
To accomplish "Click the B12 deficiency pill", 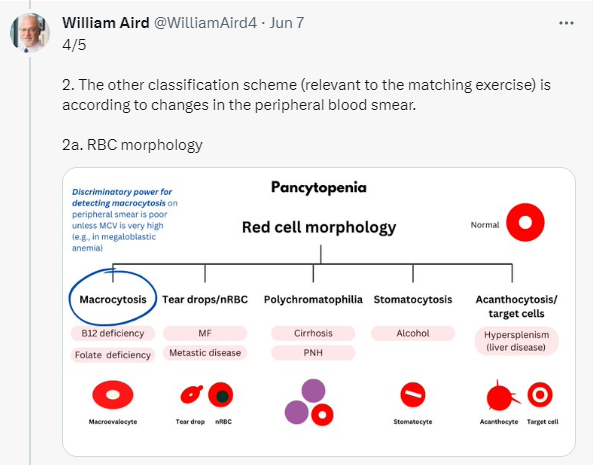I will tap(113, 333).
